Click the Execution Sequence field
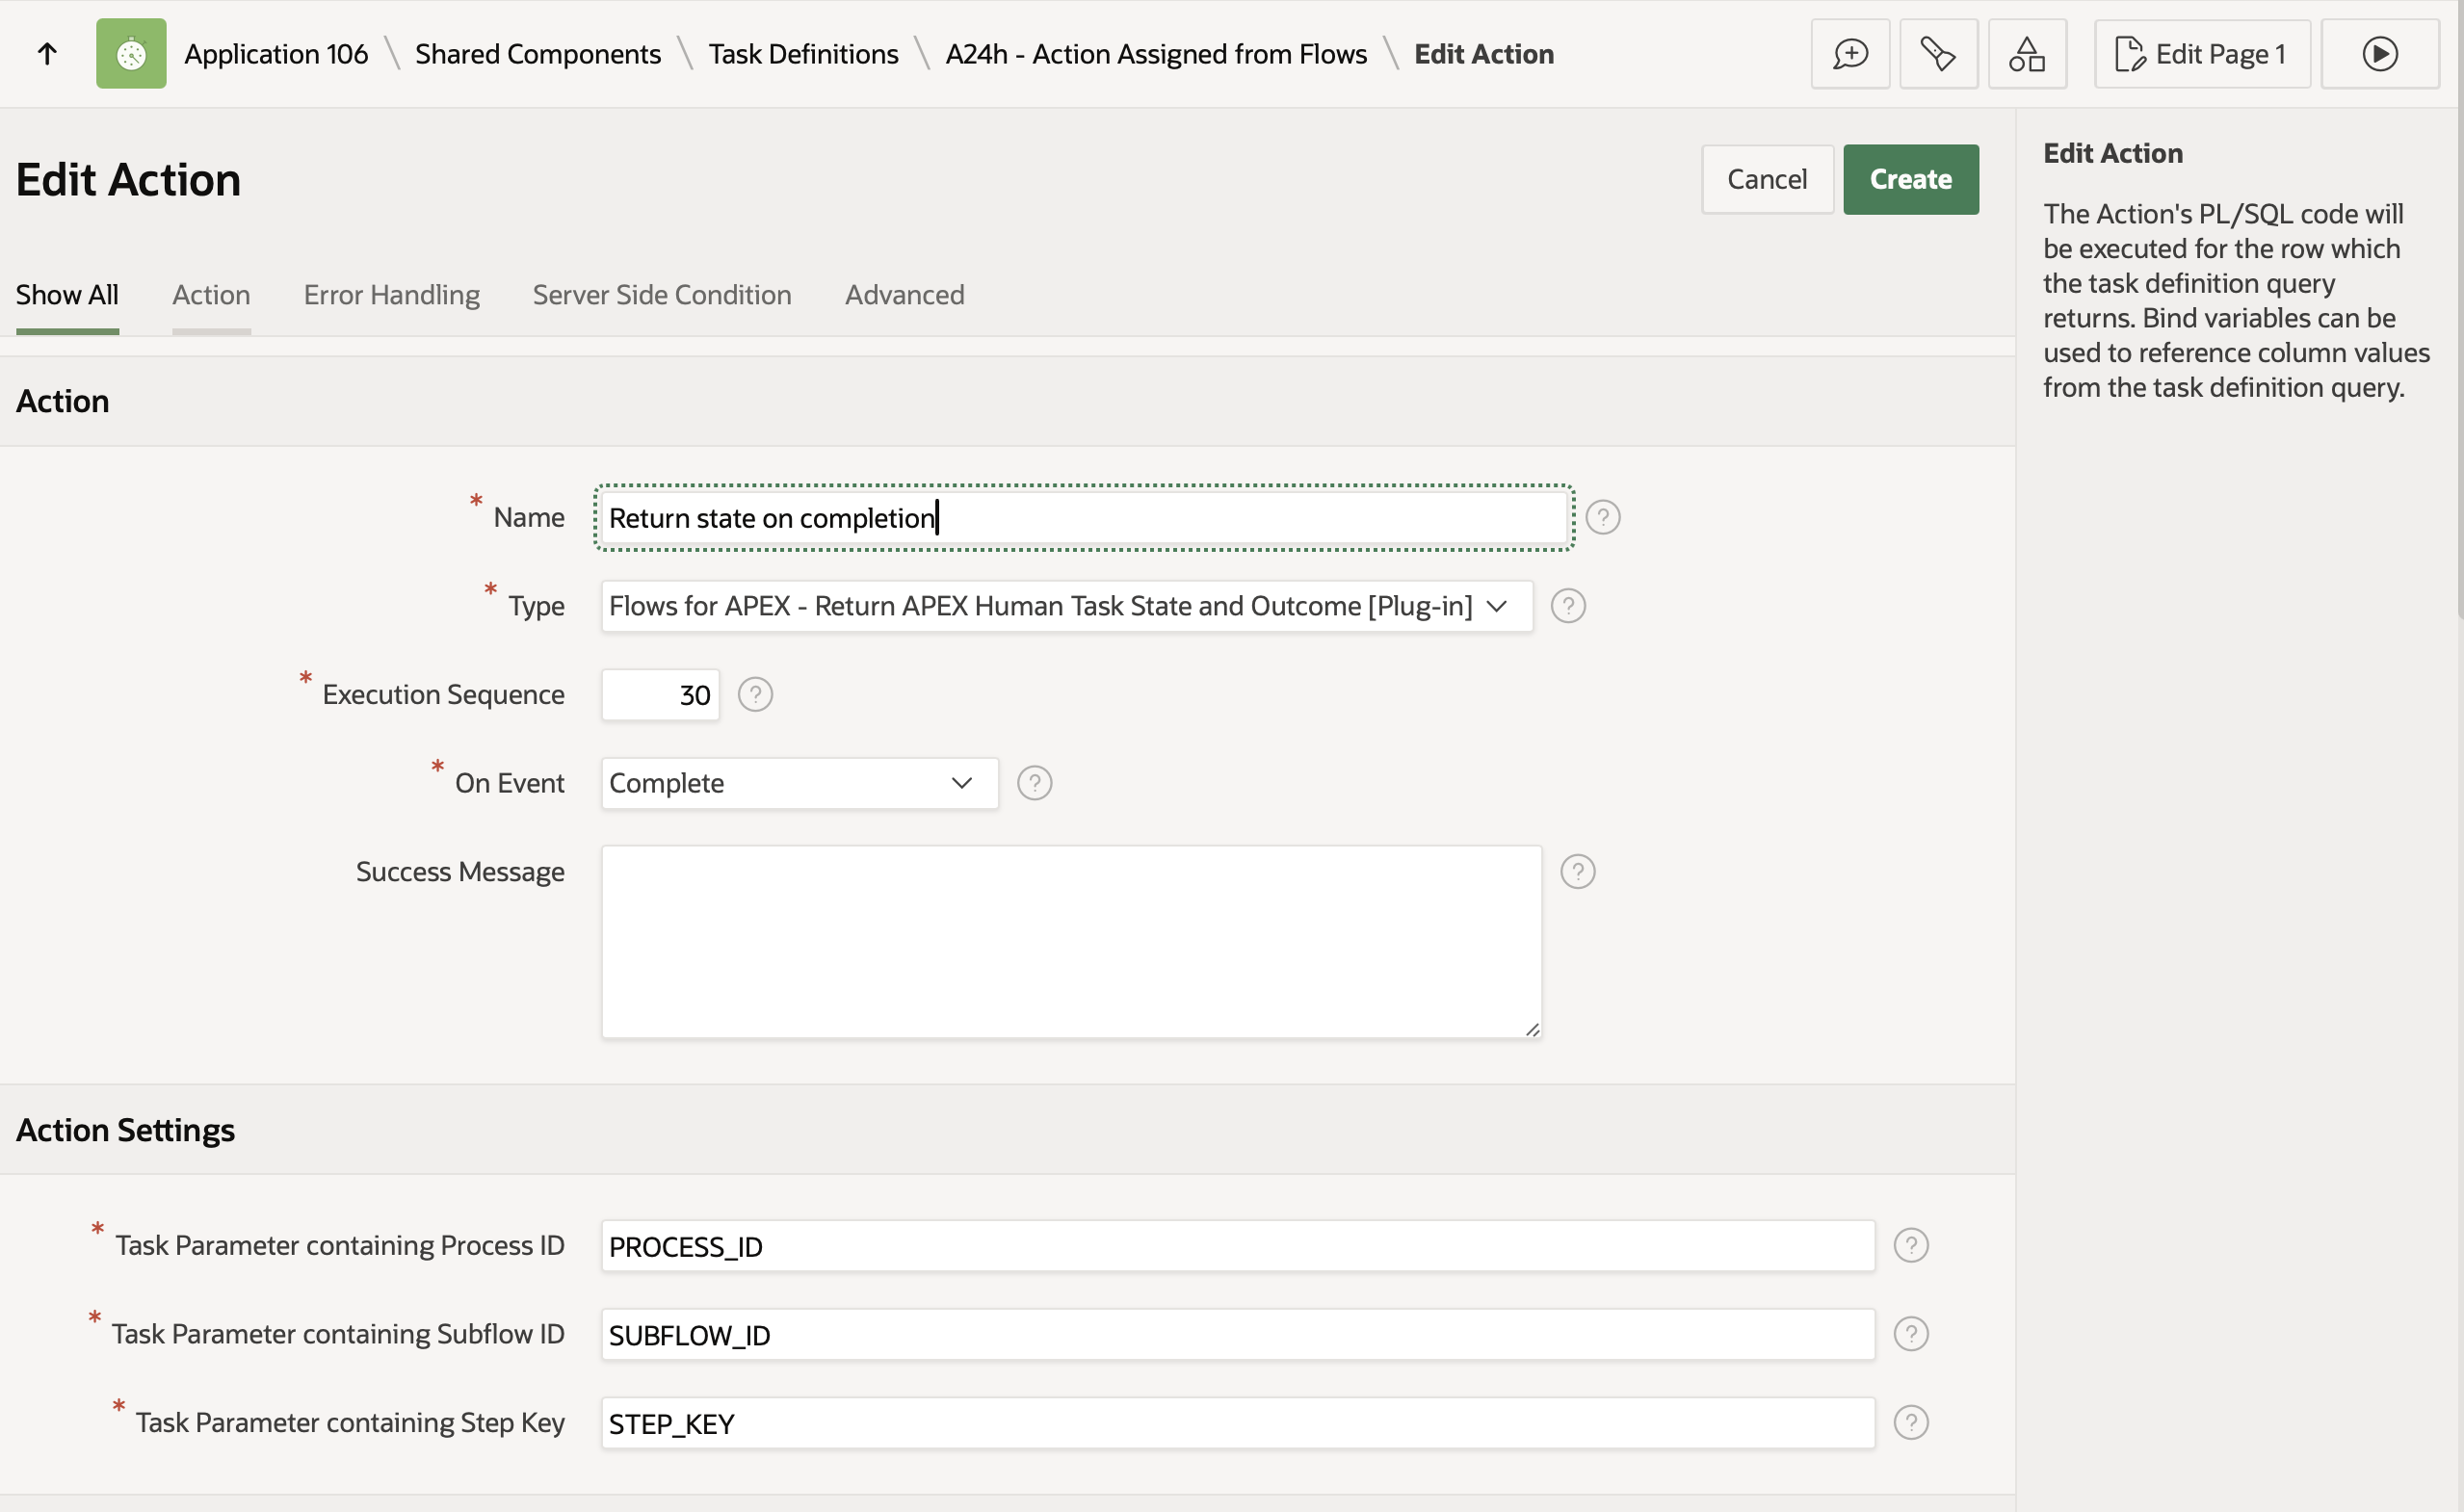The height and width of the screenshot is (1512, 2464). 660,695
